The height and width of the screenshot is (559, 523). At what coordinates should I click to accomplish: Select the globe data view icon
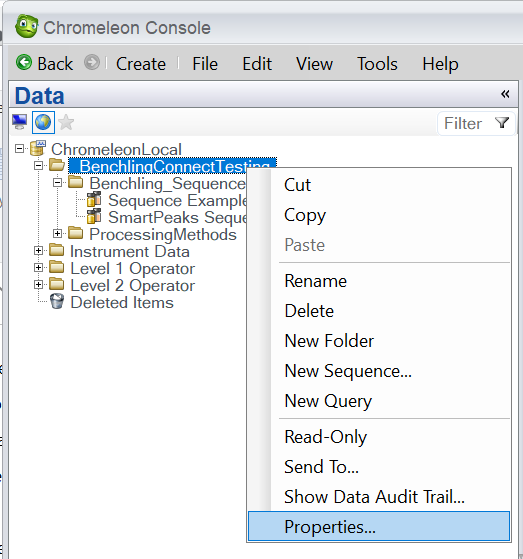tap(43, 122)
